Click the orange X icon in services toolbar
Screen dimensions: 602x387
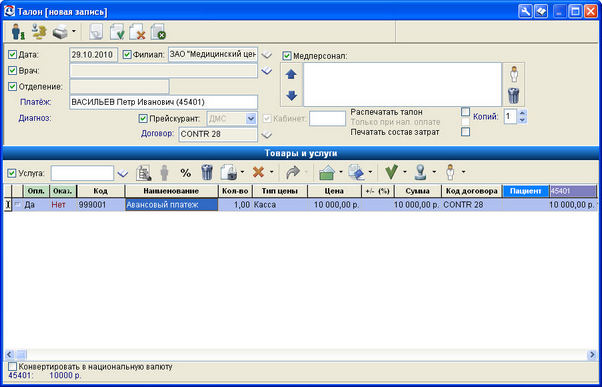pyautogui.click(x=258, y=172)
